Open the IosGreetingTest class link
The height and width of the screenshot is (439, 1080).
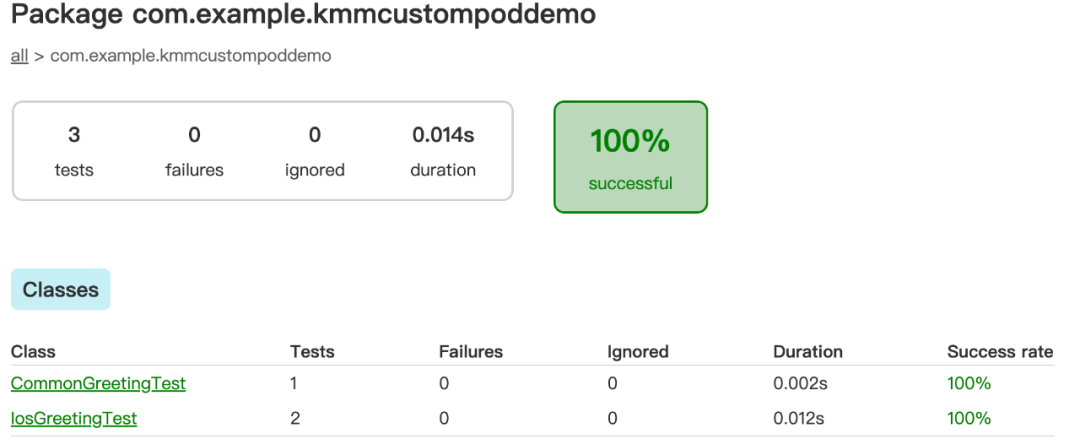pyautogui.click(x=74, y=418)
